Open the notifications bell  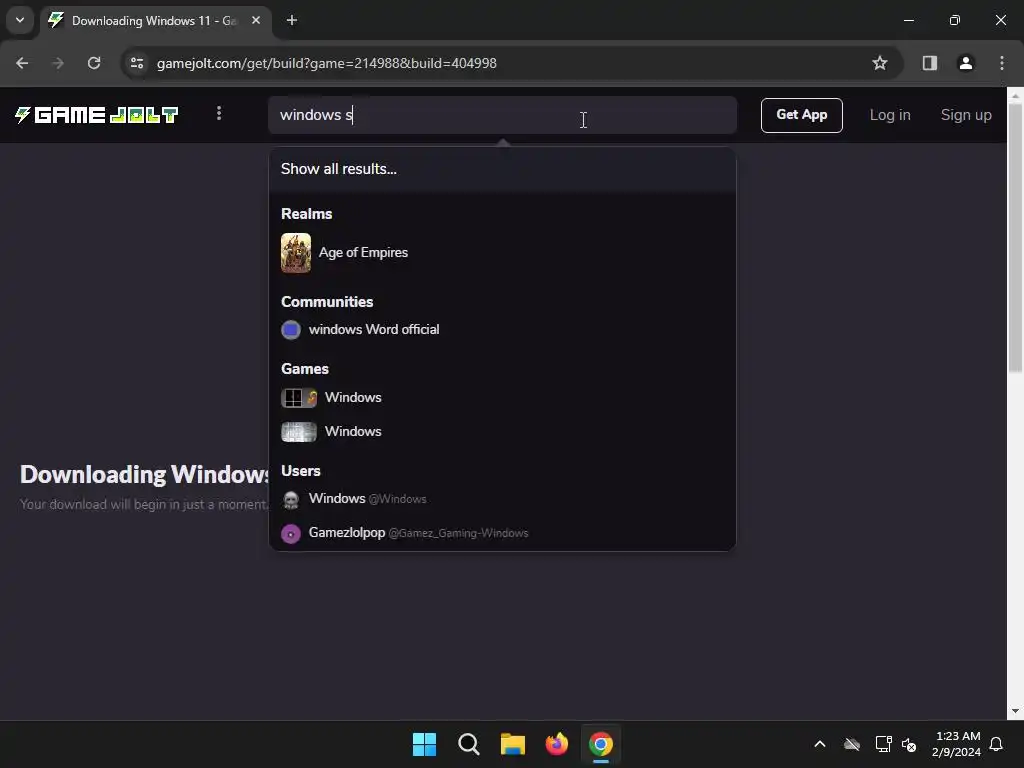pyautogui.click(x=997, y=744)
